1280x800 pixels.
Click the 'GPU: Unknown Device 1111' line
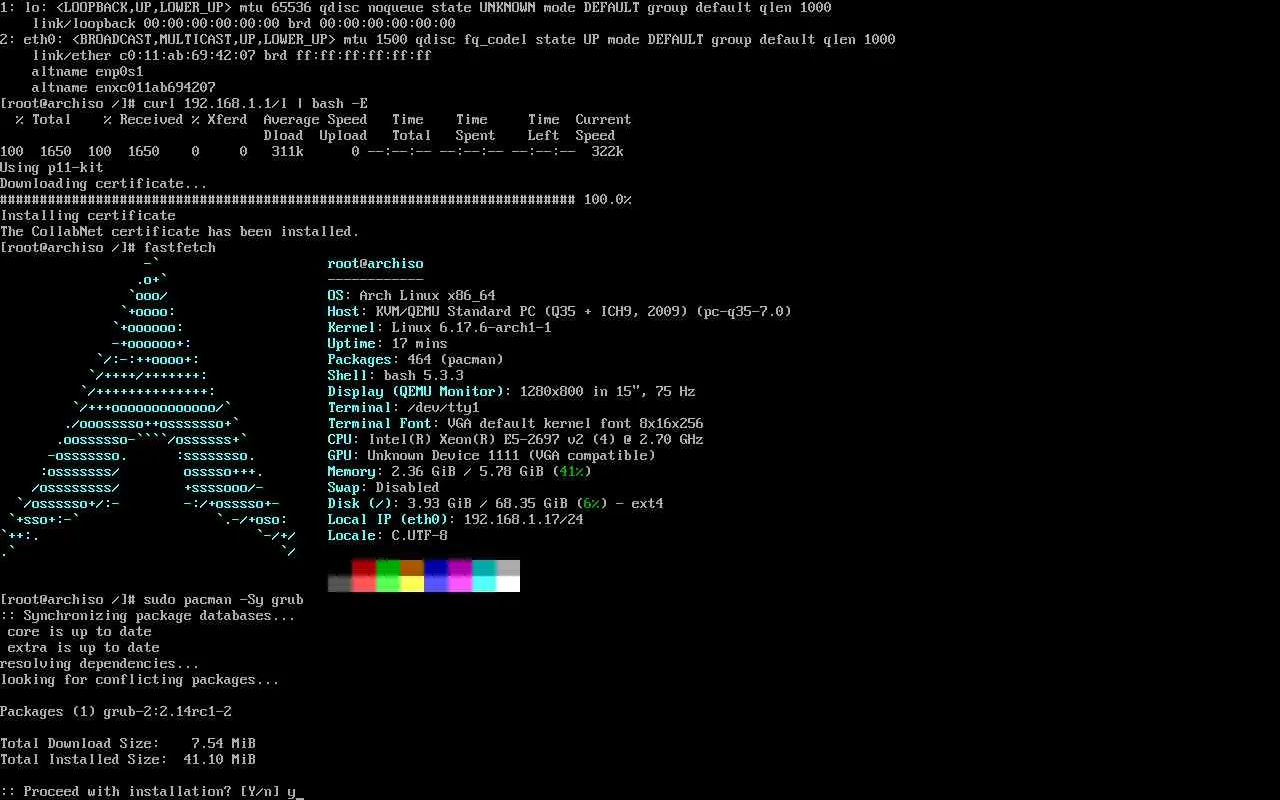click(492, 456)
